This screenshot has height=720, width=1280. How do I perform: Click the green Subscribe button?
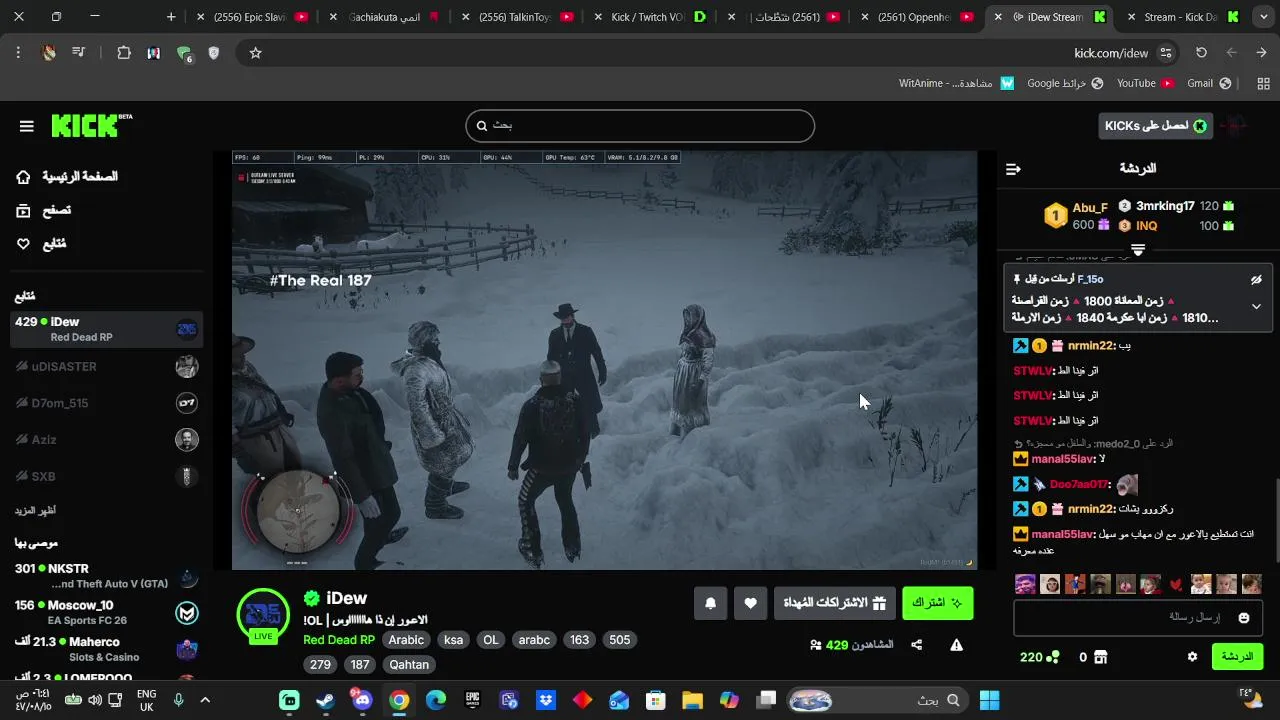point(937,603)
